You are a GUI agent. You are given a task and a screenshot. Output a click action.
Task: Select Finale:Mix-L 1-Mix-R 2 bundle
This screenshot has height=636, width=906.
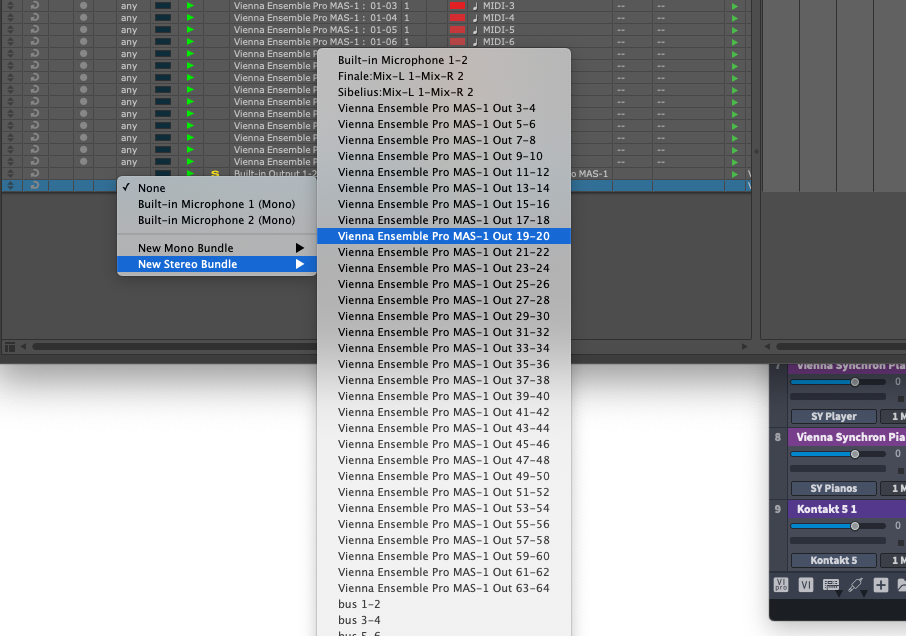444,76
